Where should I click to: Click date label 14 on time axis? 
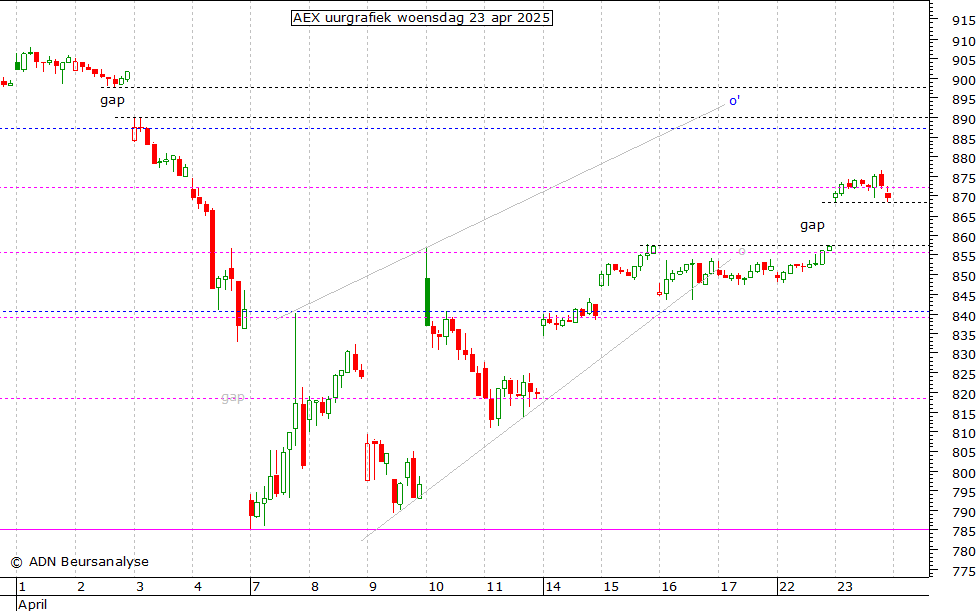[x=552, y=587]
